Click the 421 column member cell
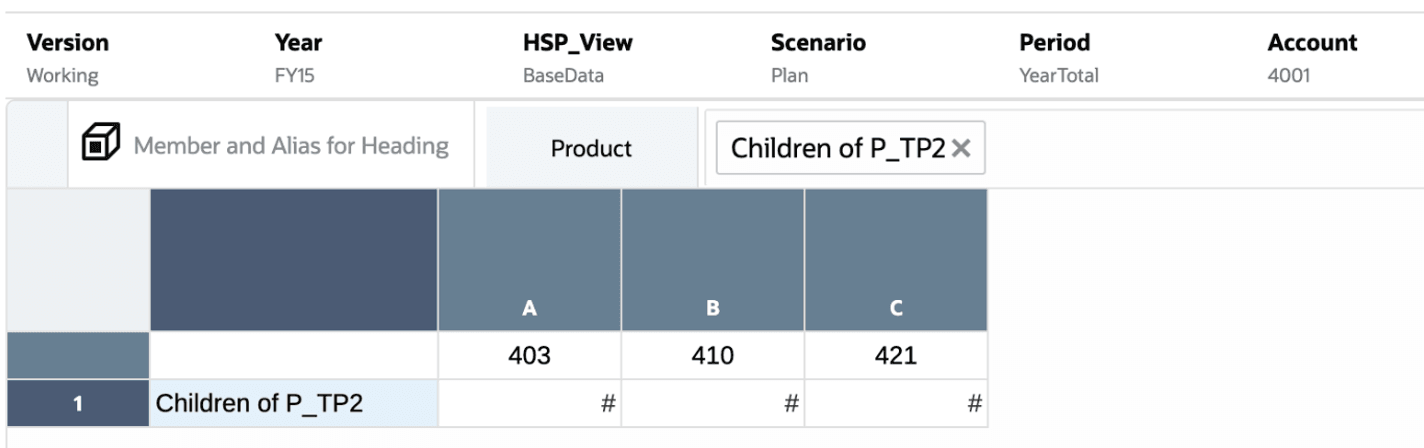The image size is (1424, 448). tap(895, 356)
